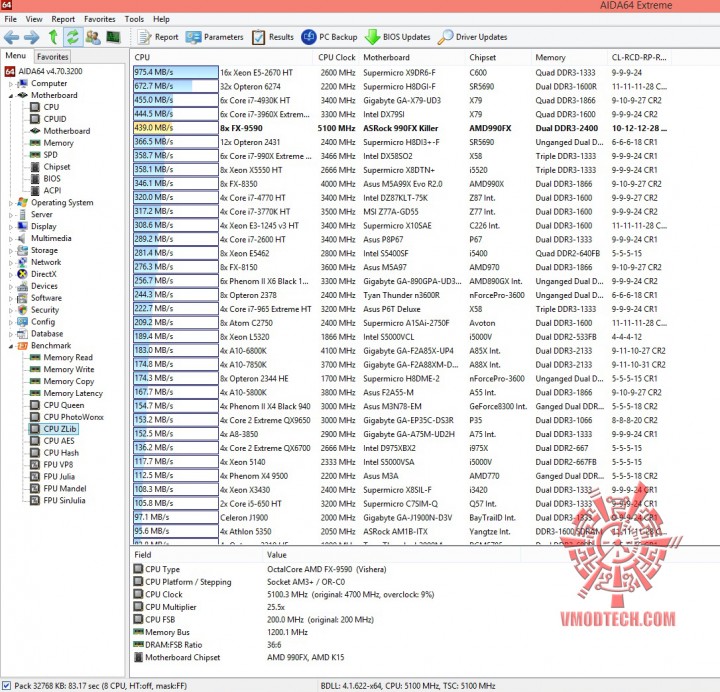This screenshot has height=692, width=720.
Task: Open Parameters from the toolbar
Action: tap(214, 37)
